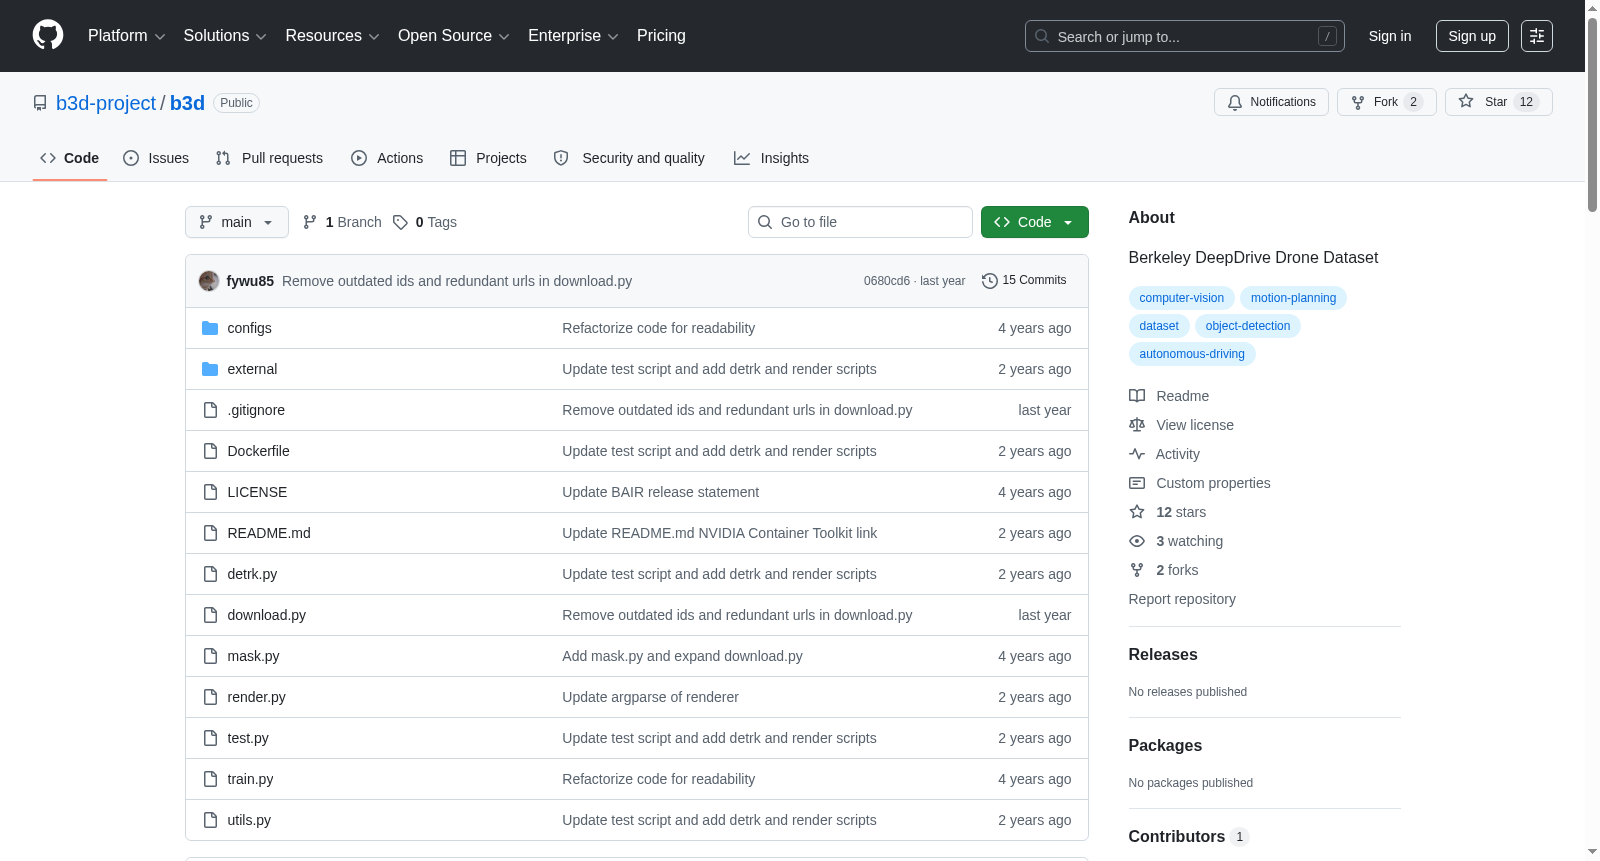The image size is (1600, 861).
Task: Click the fork icon beside 2 forks
Action: 1137,570
